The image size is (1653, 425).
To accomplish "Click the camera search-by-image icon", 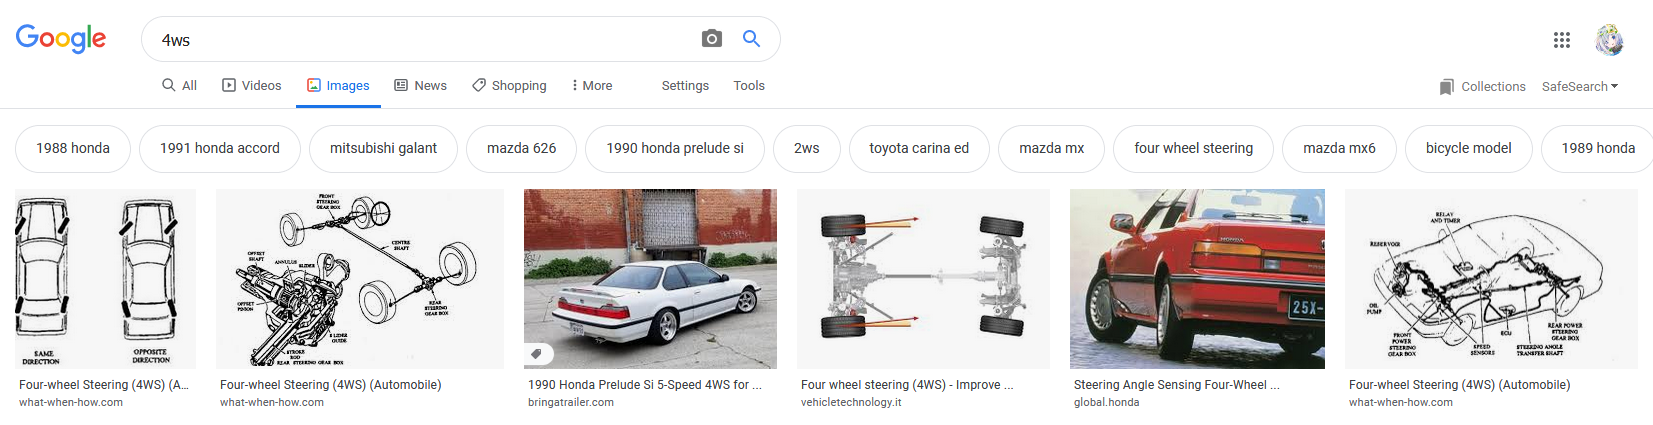I will (x=711, y=39).
